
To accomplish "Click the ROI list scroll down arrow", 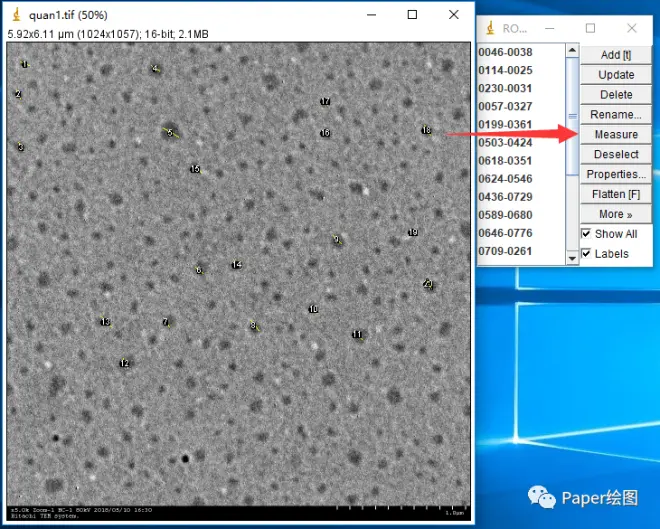I will click(572, 258).
